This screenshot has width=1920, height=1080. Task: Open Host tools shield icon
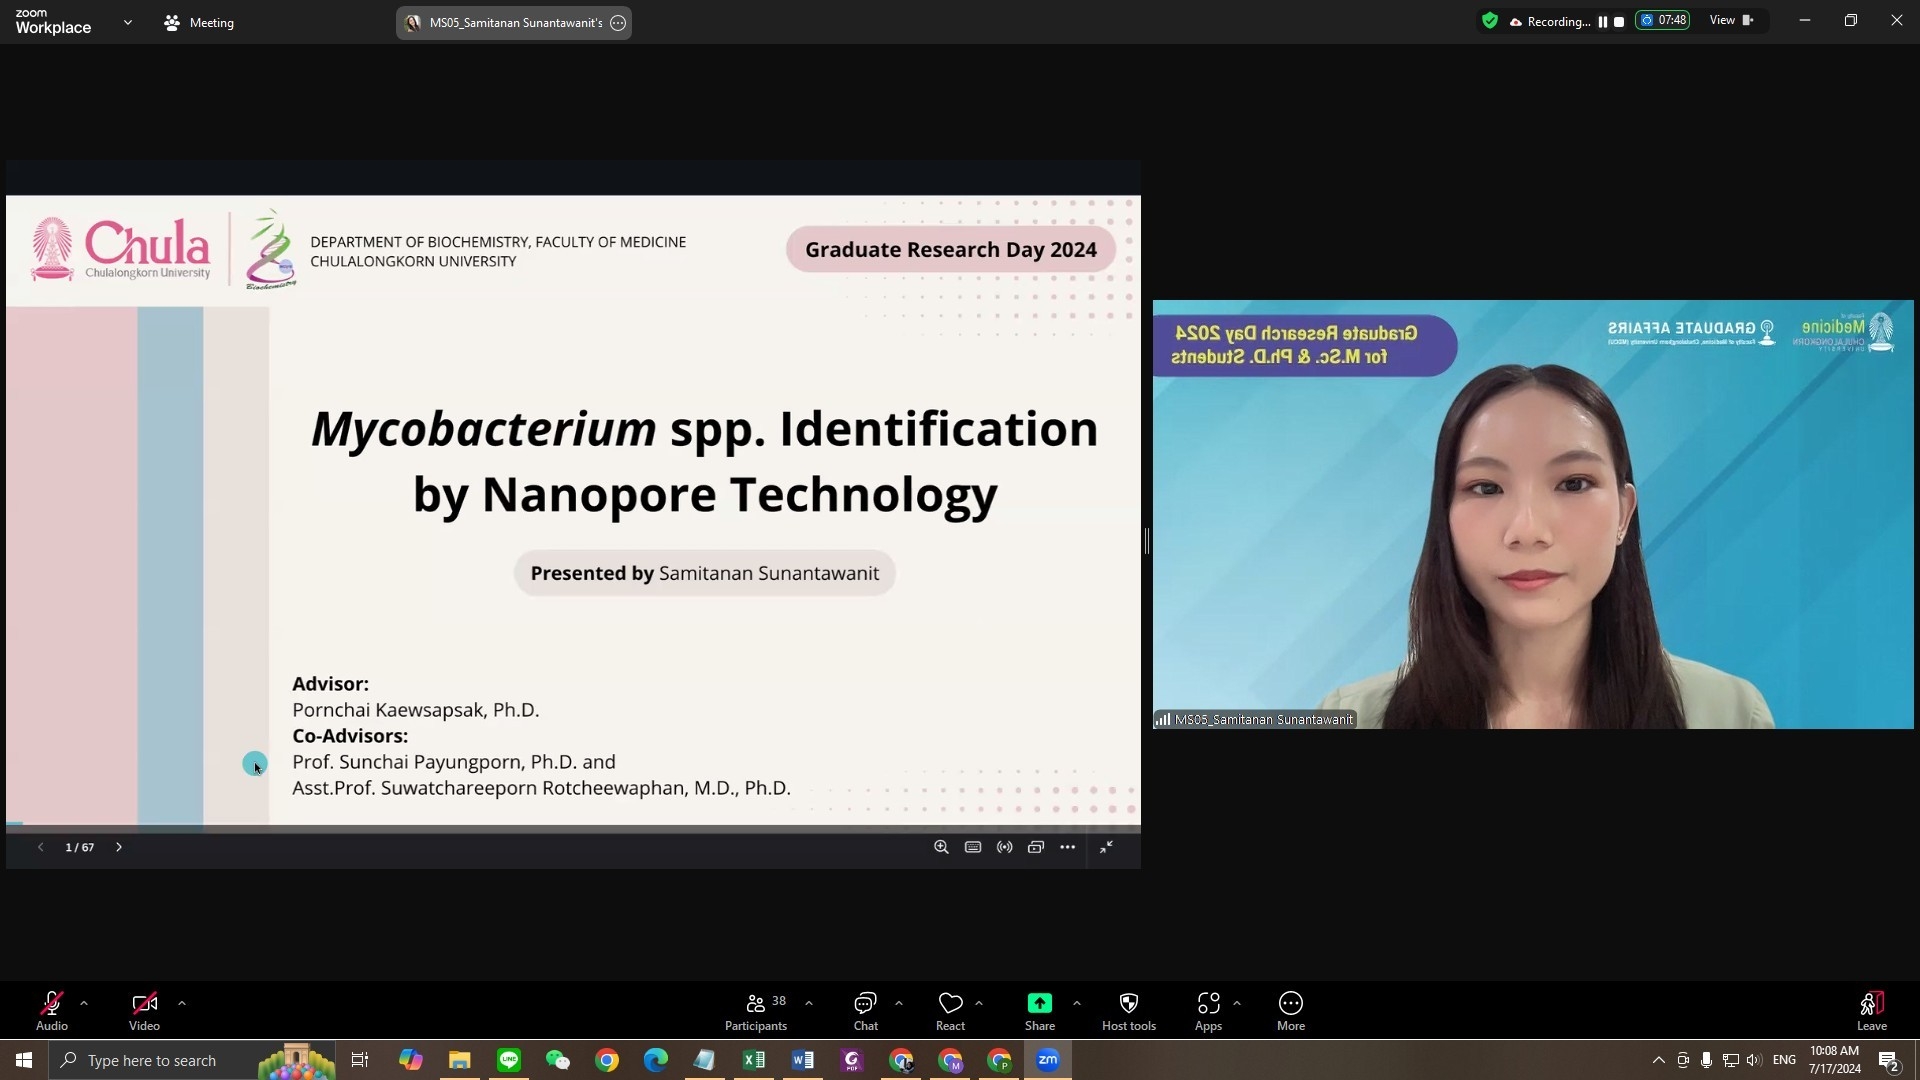(x=1128, y=1003)
